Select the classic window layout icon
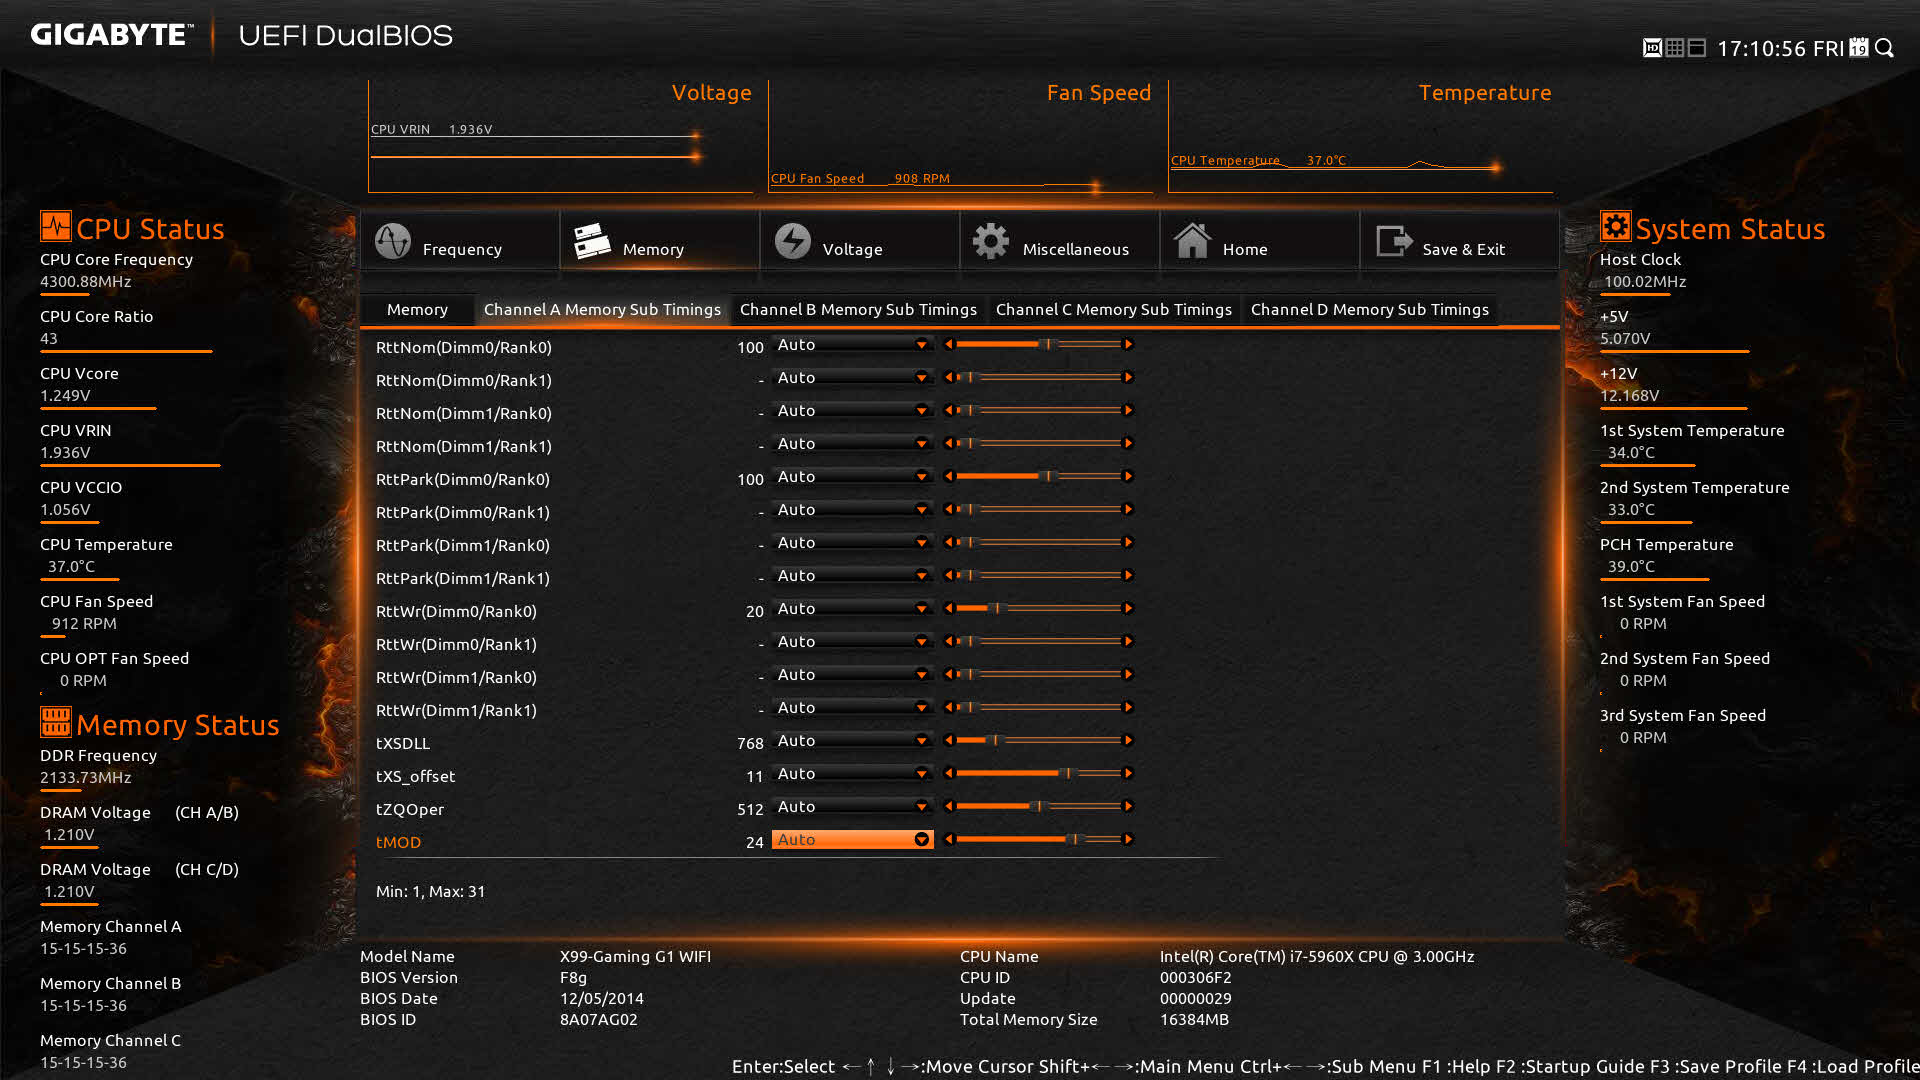This screenshot has height=1080, width=1920. (x=1696, y=48)
